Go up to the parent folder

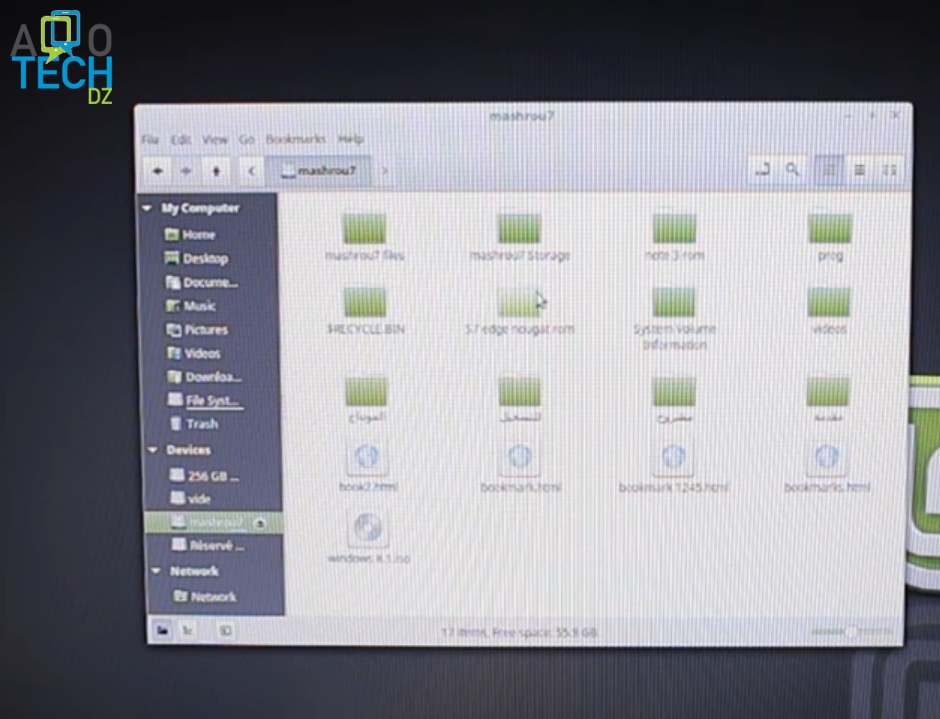pos(216,171)
